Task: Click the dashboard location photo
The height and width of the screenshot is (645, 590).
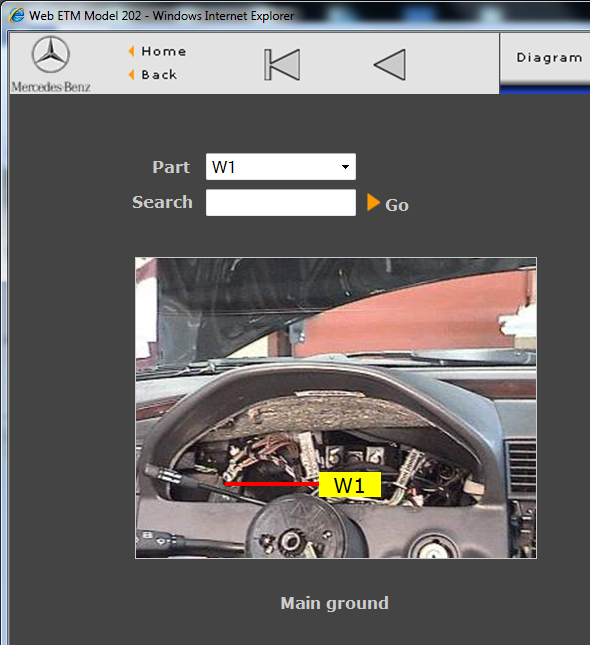Action: click(336, 408)
